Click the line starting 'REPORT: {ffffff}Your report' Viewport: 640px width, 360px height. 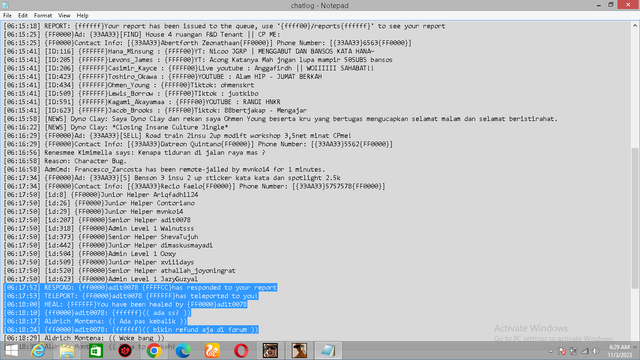(x=224, y=26)
